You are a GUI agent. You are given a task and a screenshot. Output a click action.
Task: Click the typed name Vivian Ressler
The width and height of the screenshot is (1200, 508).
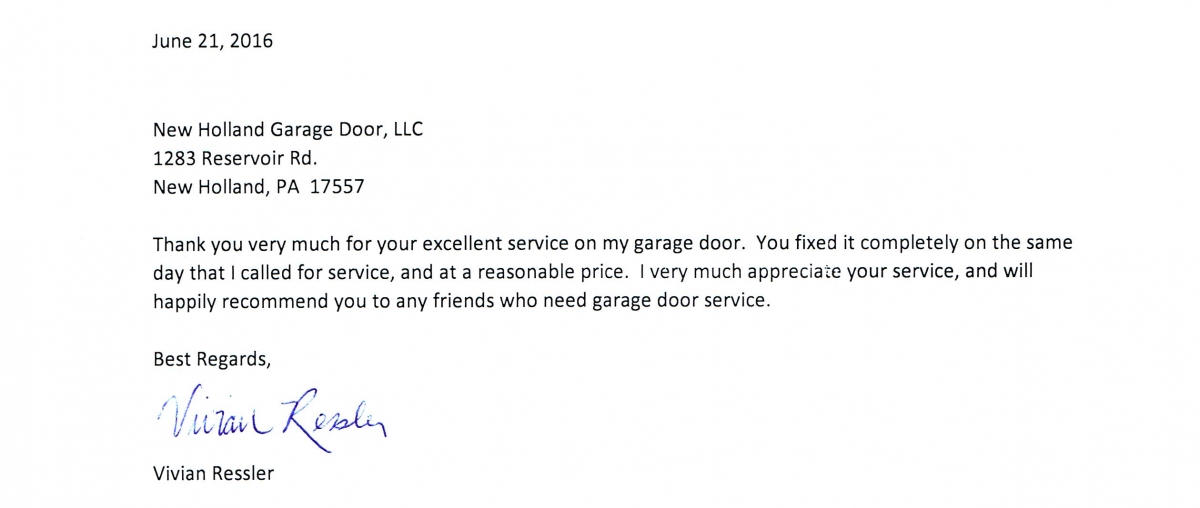click(213, 473)
